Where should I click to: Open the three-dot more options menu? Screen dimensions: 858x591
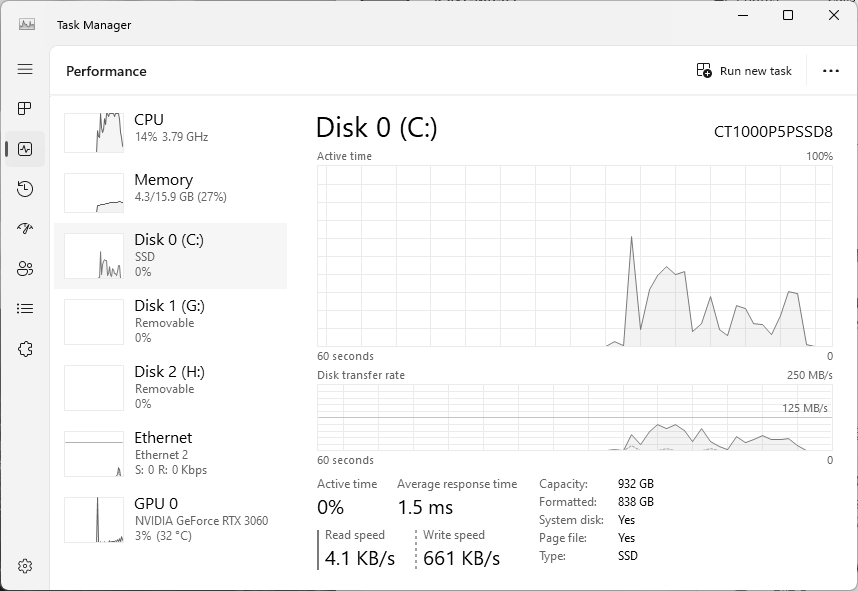click(x=830, y=71)
